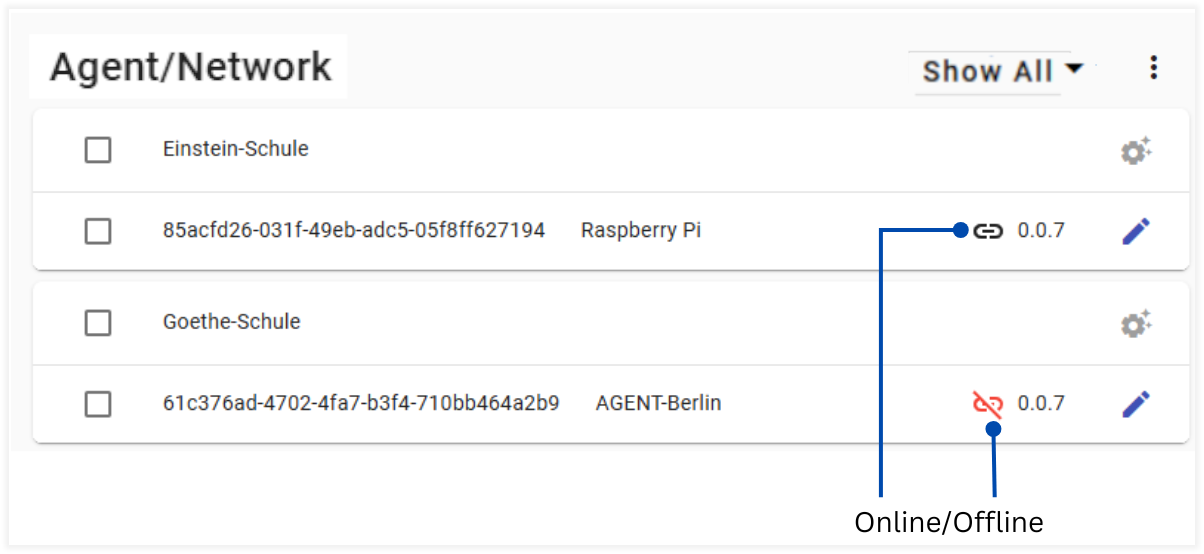The width and height of the screenshot is (1204, 554).
Task: Click the online link icon for Raspberry Pi
Action: [x=988, y=231]
